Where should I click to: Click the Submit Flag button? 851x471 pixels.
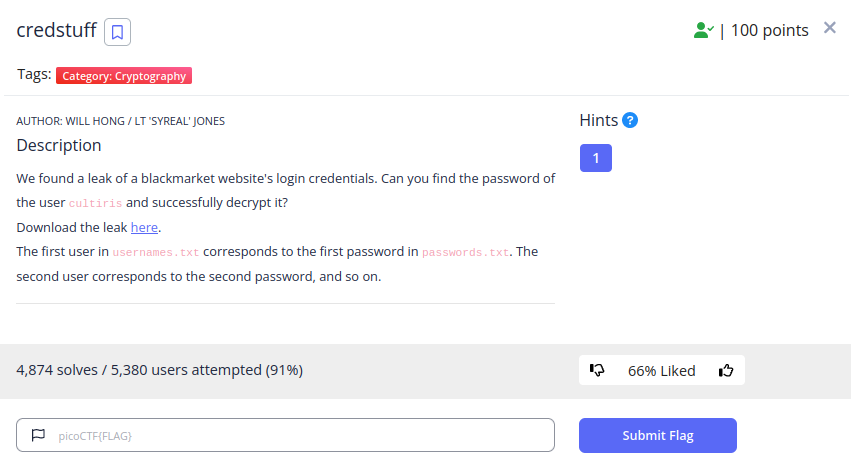click(657, 435)
